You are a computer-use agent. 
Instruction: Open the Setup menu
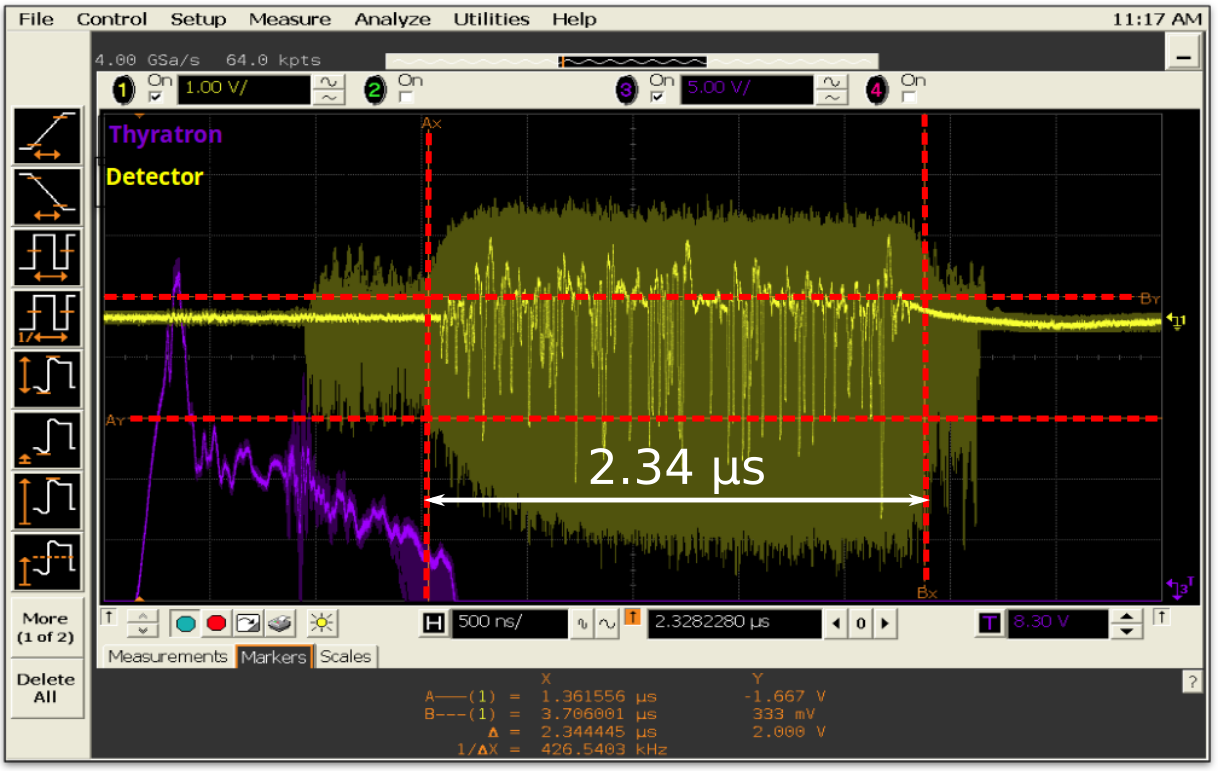(x=198, y=19)
